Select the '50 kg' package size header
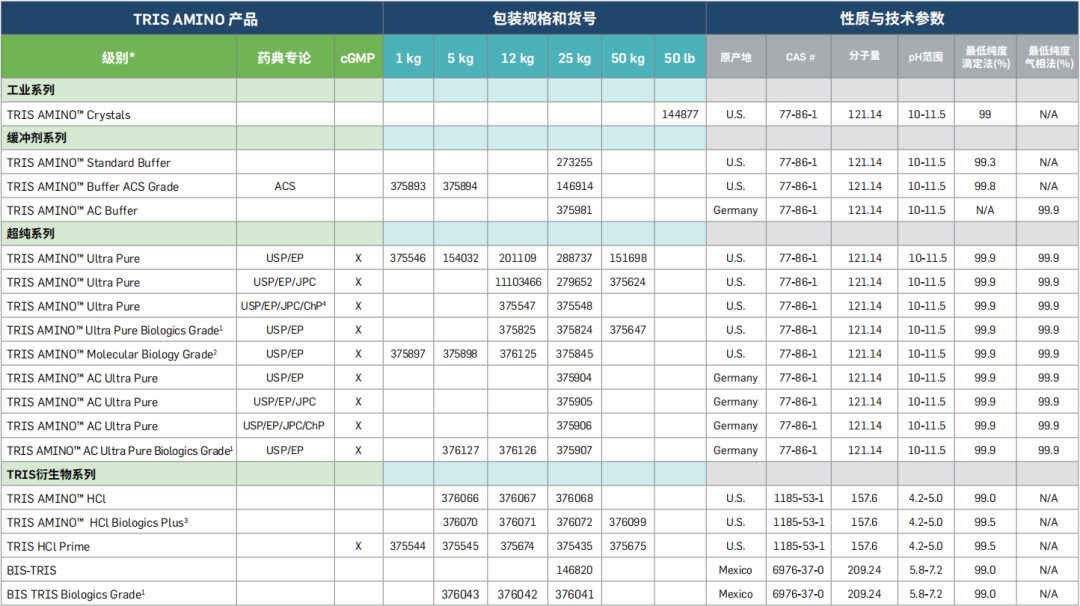Viewport: 1080px width, 606px height. click(627, 58)
